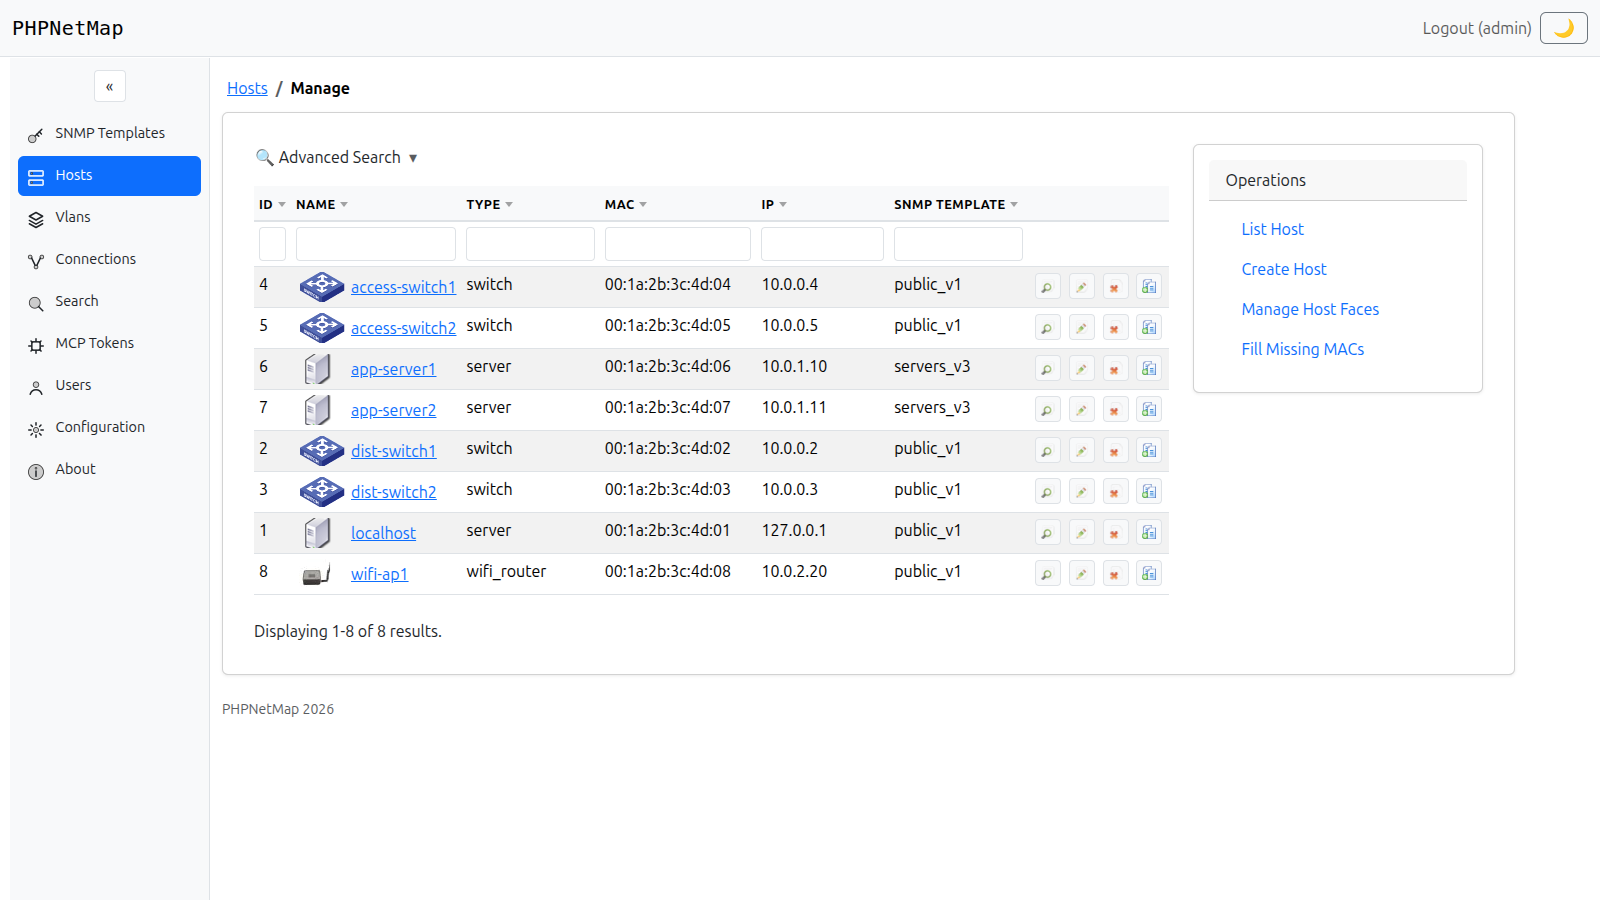Edit access-switch2 with the pencil icon
Viewport: 1600px width, 900px height.
point(1081,328)
